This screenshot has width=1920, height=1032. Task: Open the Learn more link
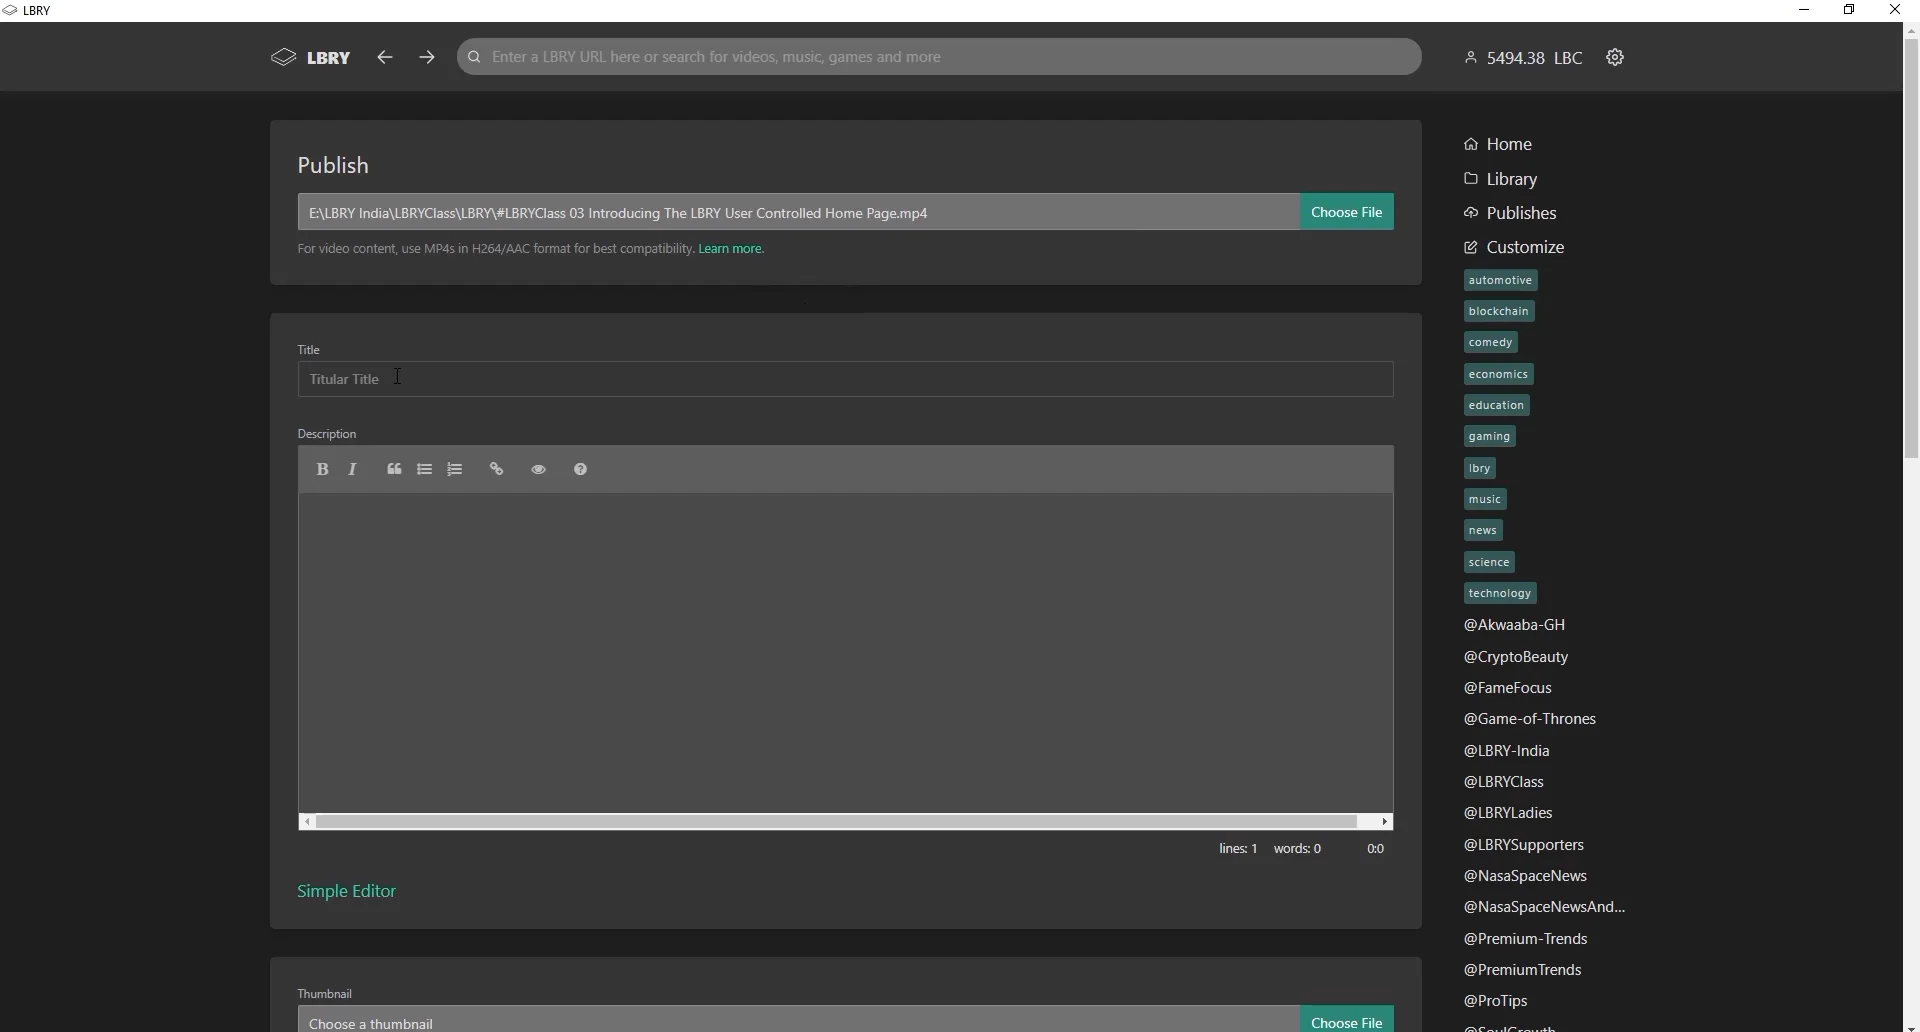coord(731,249)
